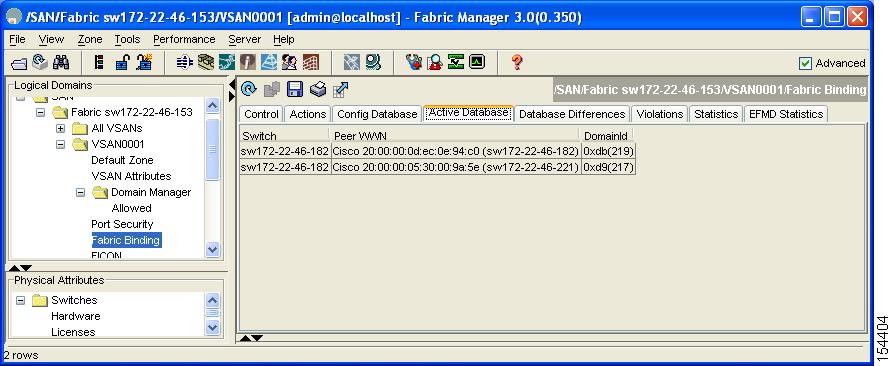The image size is (891, 366).
Task: Select Hardware under Switches
Action: click(76, 317)
